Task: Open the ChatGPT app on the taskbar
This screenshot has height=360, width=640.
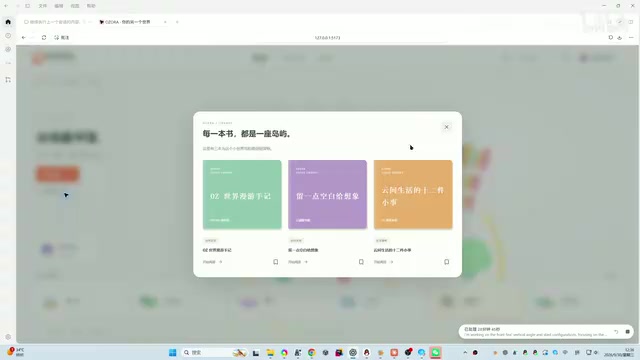Action: 353,352
